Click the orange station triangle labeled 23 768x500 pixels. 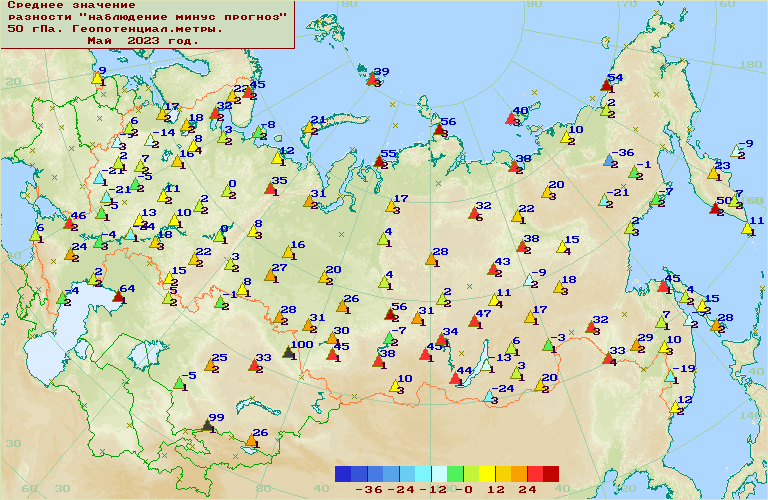pos(714,172)
